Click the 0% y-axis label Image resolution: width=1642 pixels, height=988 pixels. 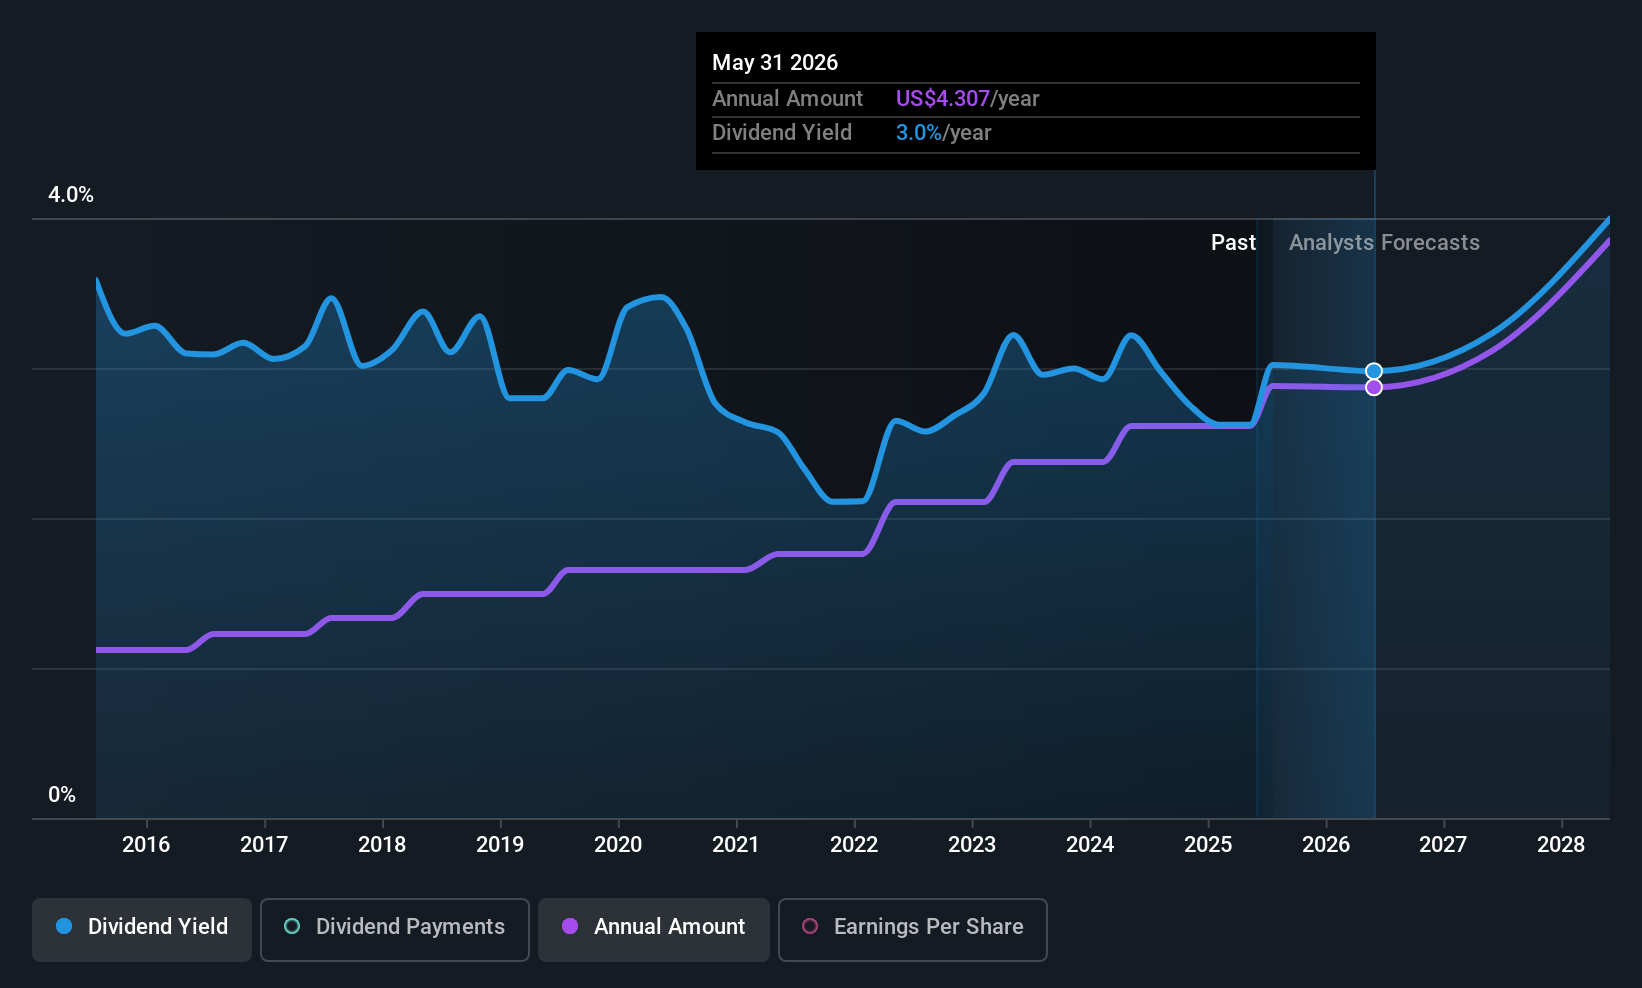[62, 795]
